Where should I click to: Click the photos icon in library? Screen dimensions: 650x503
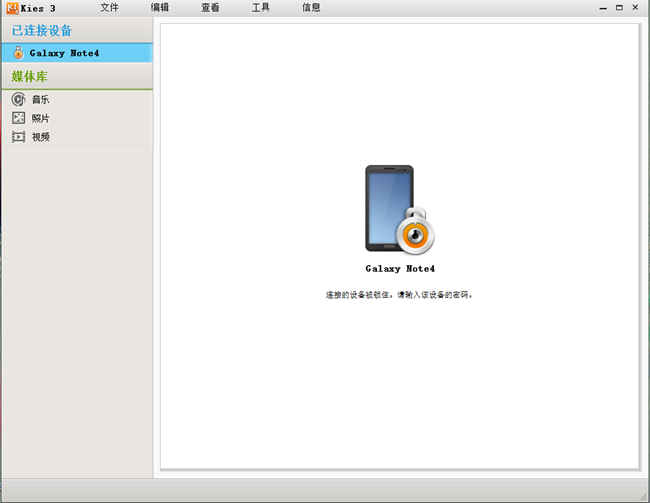[x=18, y=118]
